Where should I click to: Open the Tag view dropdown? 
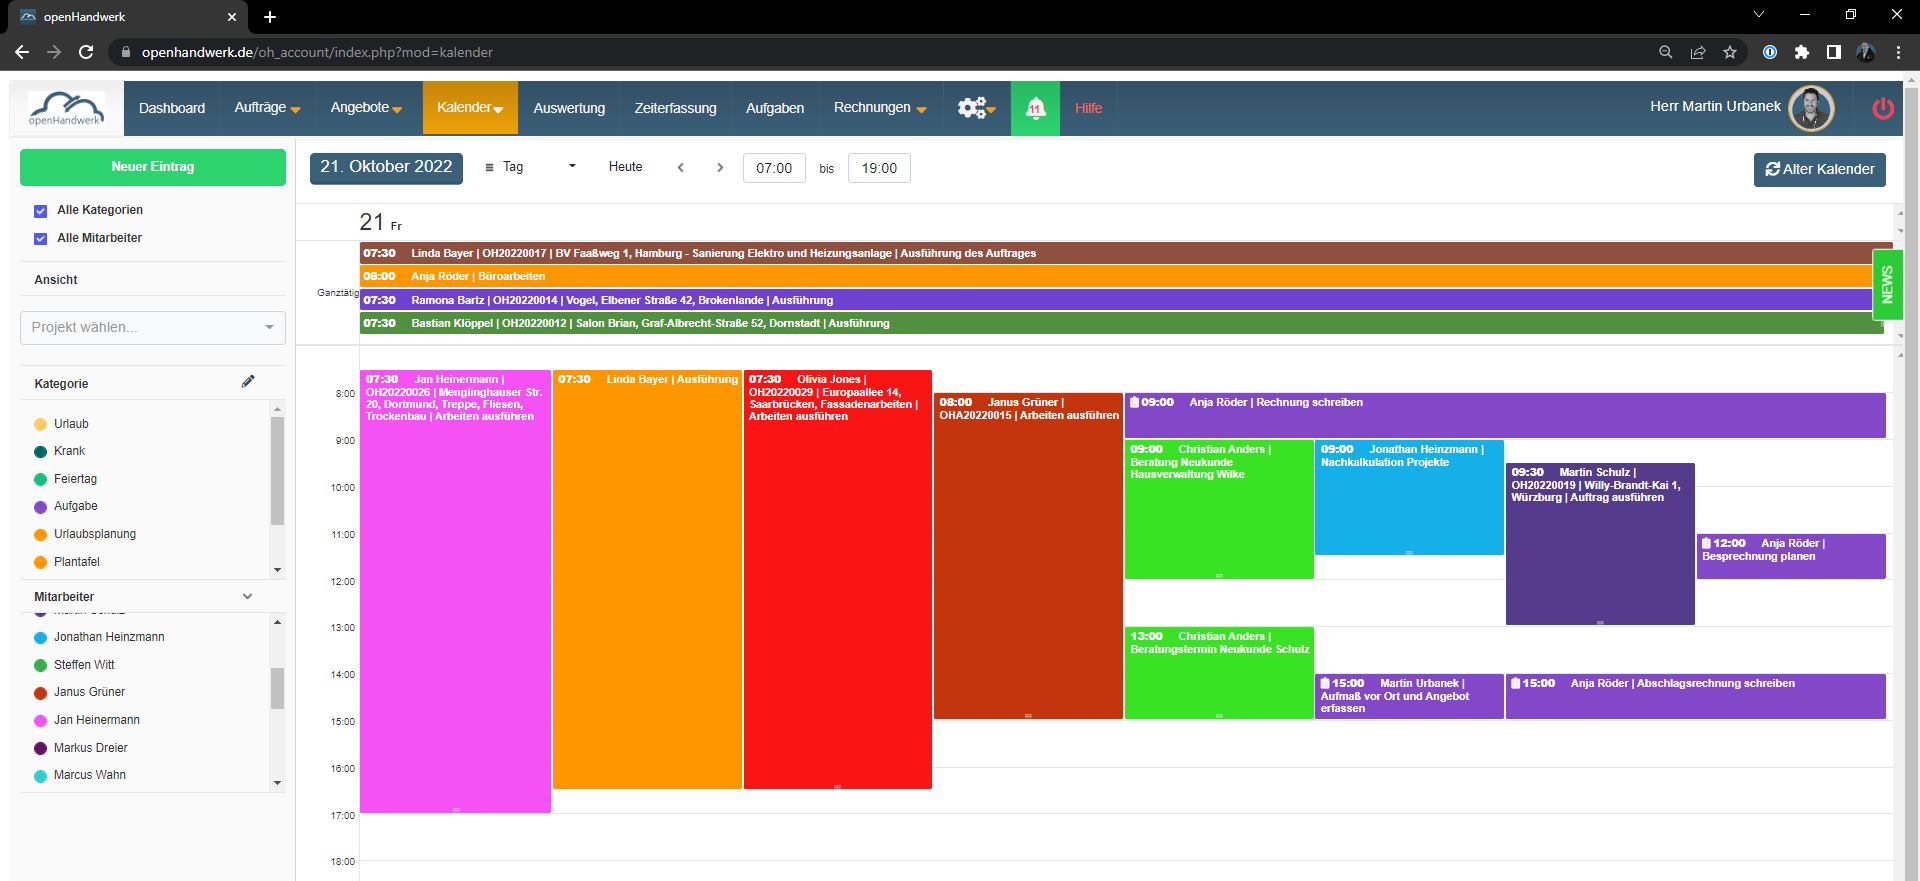[x=530, y=167]
